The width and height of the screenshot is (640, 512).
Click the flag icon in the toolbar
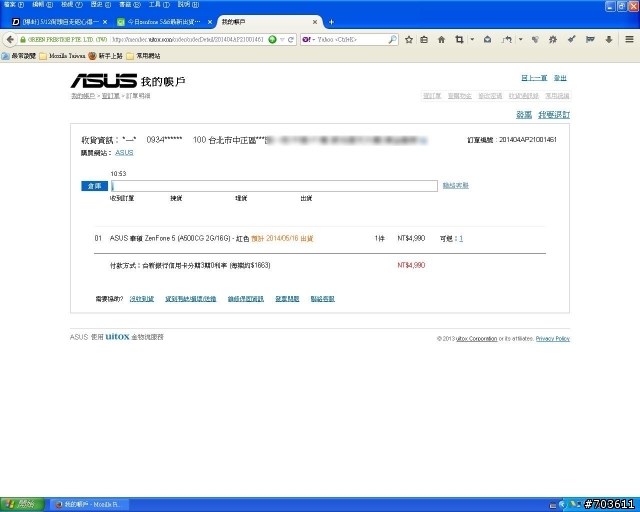590,40
